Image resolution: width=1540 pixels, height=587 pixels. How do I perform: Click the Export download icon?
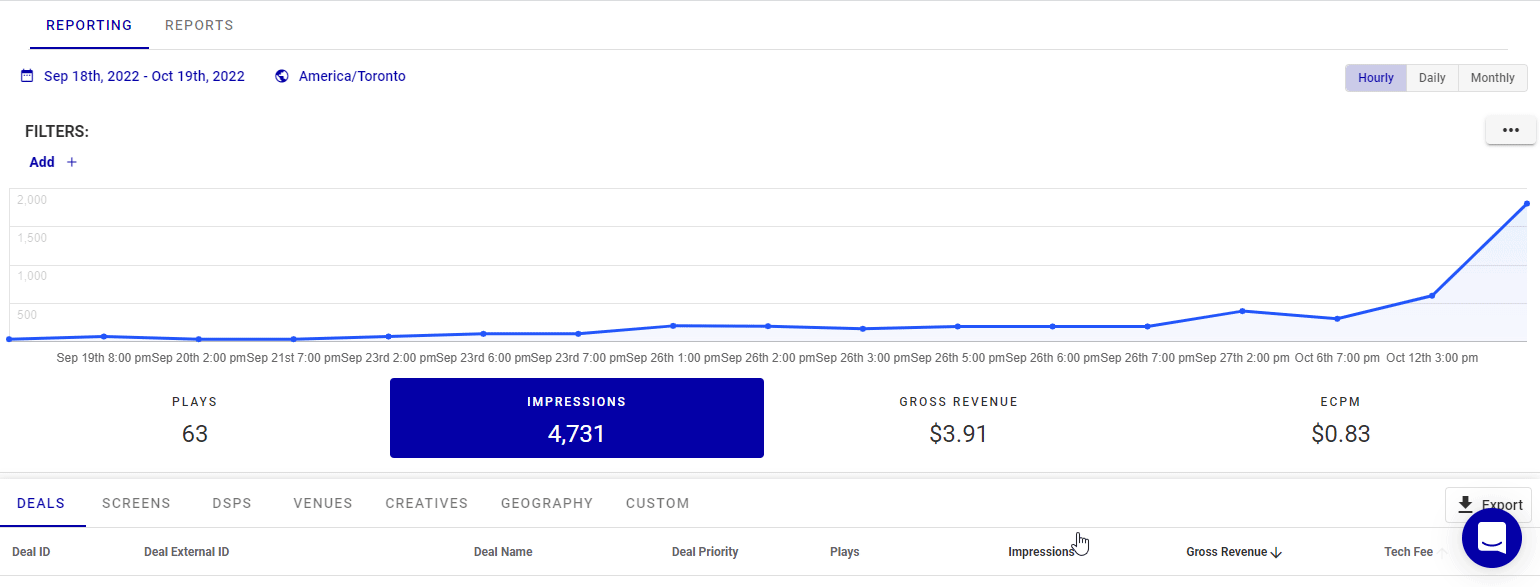(x=1466, y=505)
